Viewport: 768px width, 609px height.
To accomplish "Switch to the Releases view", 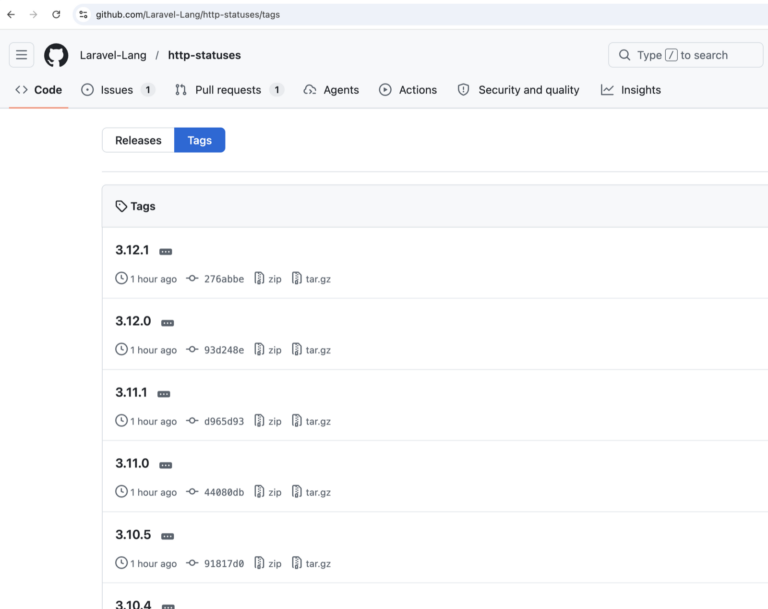I will coord(138,140).
